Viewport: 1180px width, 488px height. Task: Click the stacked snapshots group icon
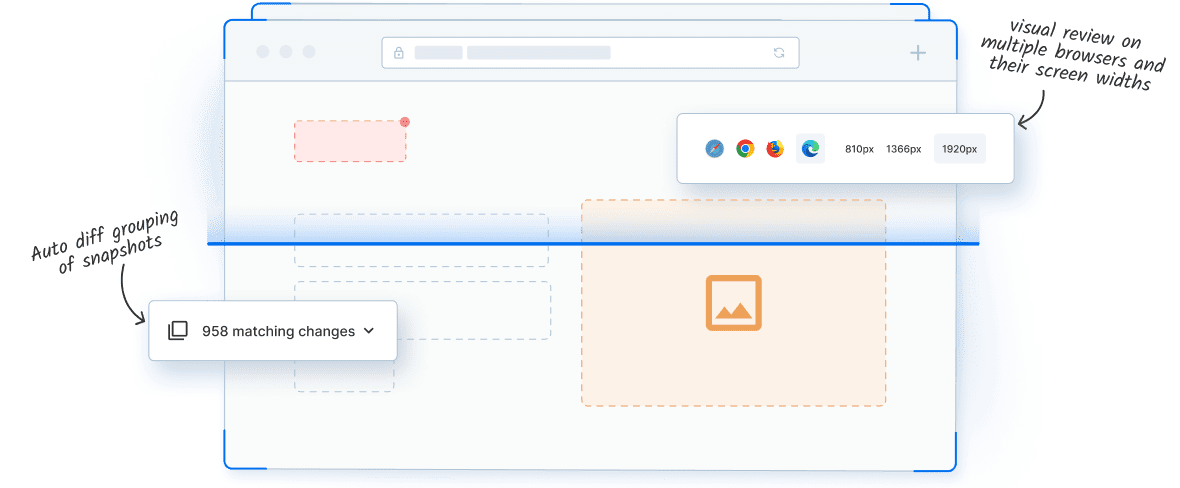coord(177,331)
